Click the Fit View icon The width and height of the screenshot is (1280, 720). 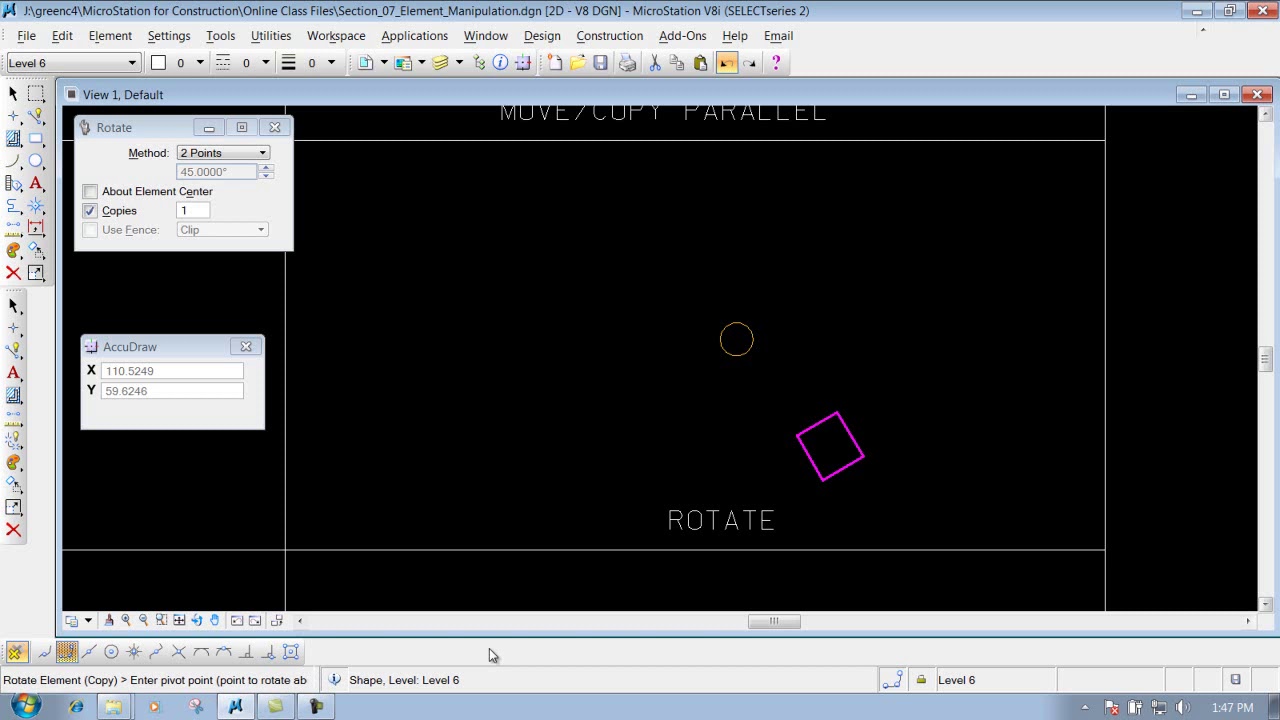coord(179,621)
